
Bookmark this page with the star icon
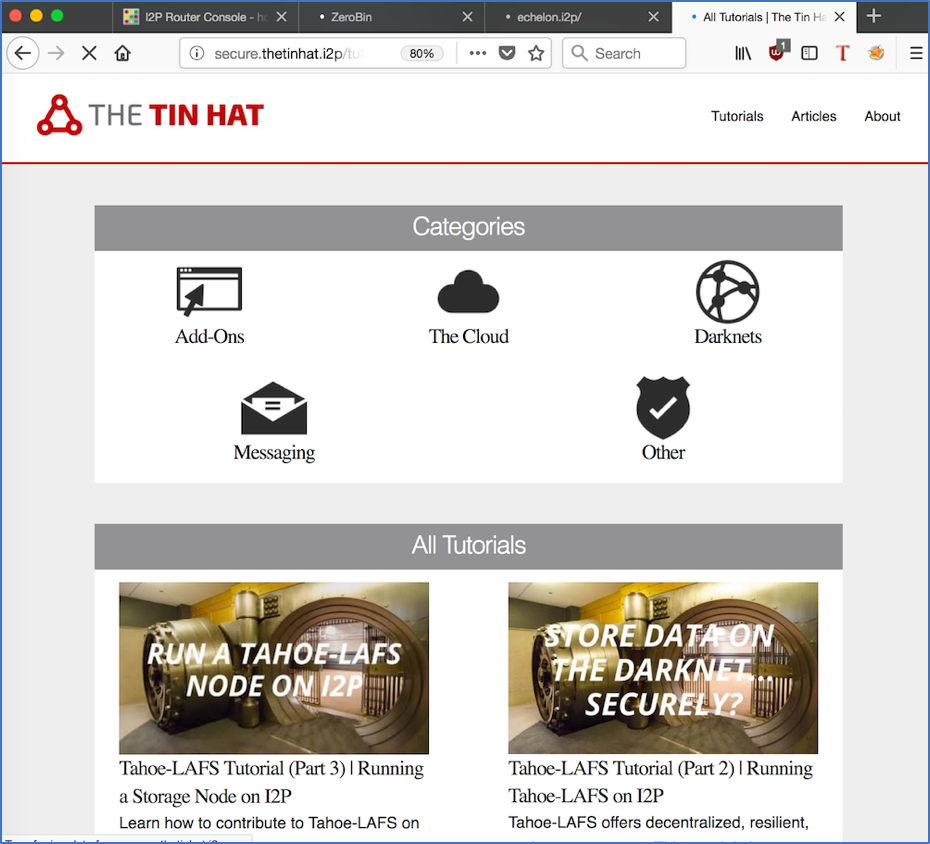536,53
